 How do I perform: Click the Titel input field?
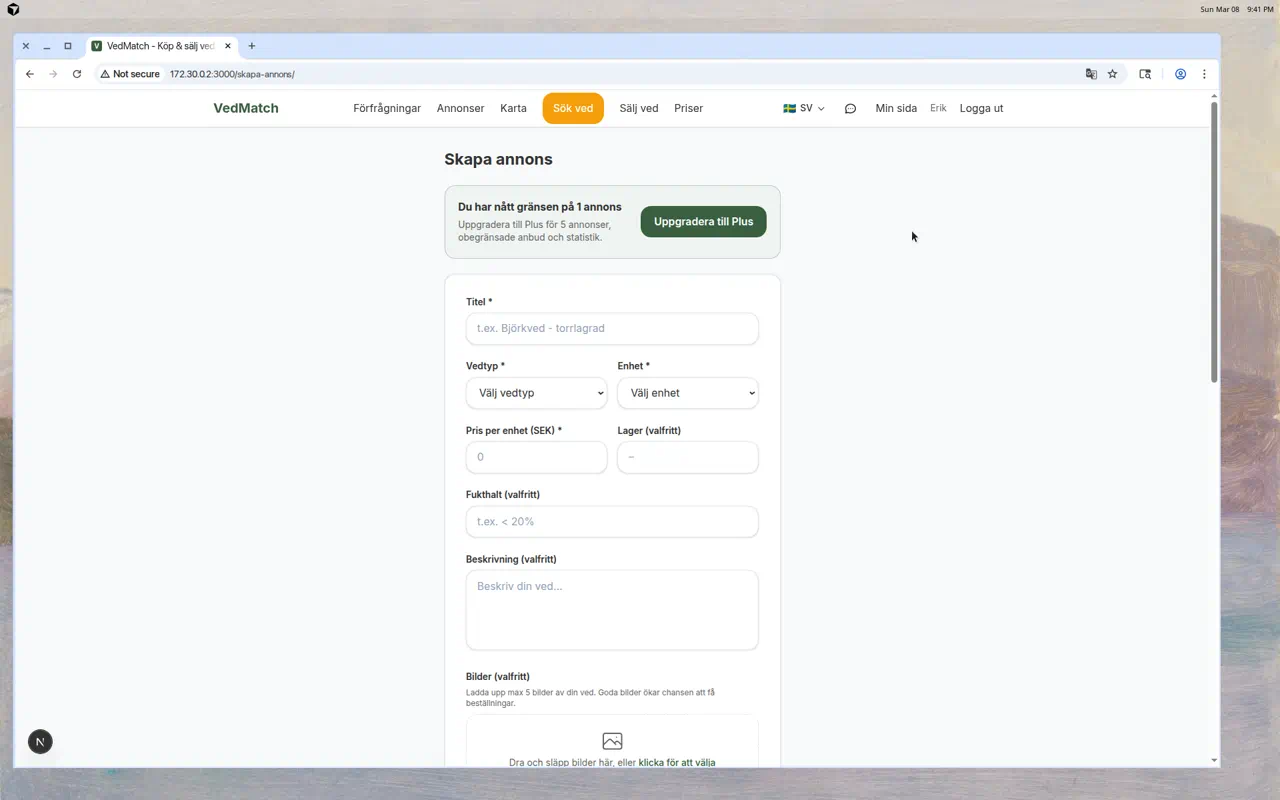tap(612, 328)
